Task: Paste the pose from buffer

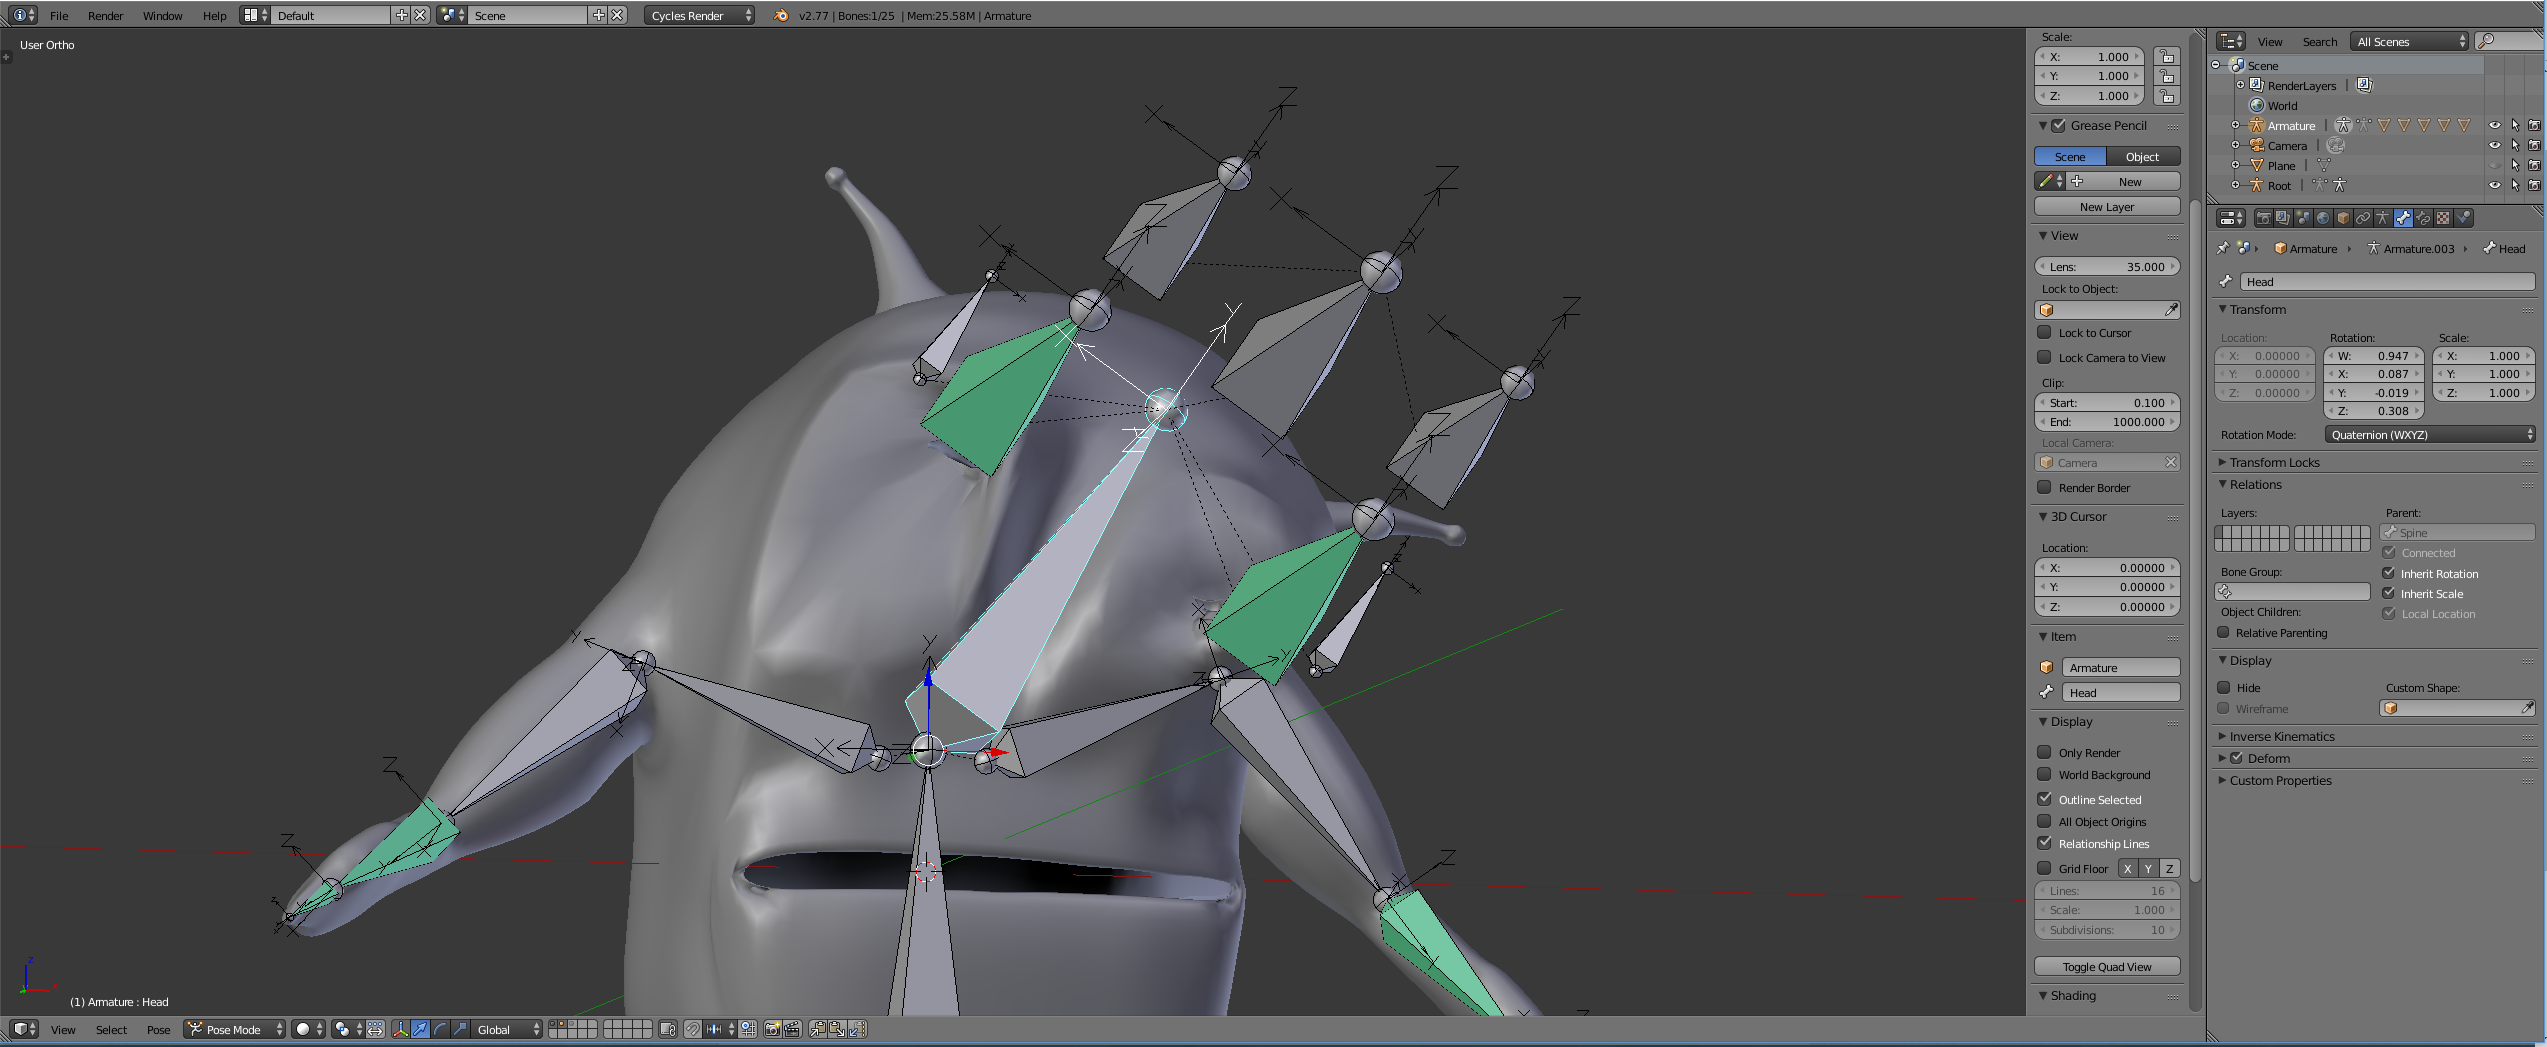Action: click(x=837, y=1029)
